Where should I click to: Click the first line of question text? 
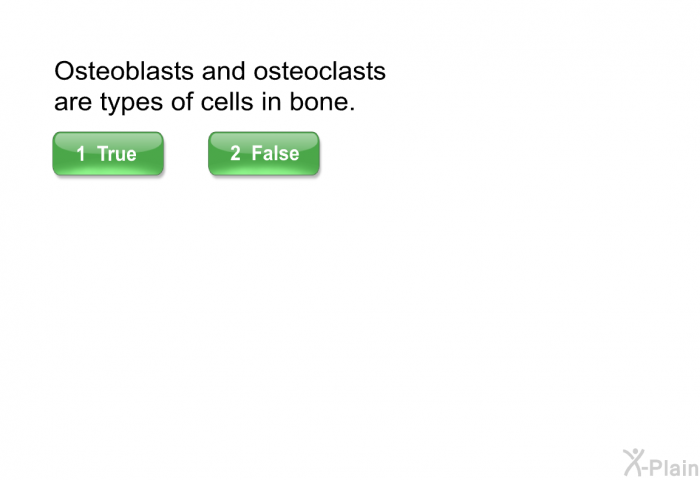pyautogui.click(x=219, y=73)
